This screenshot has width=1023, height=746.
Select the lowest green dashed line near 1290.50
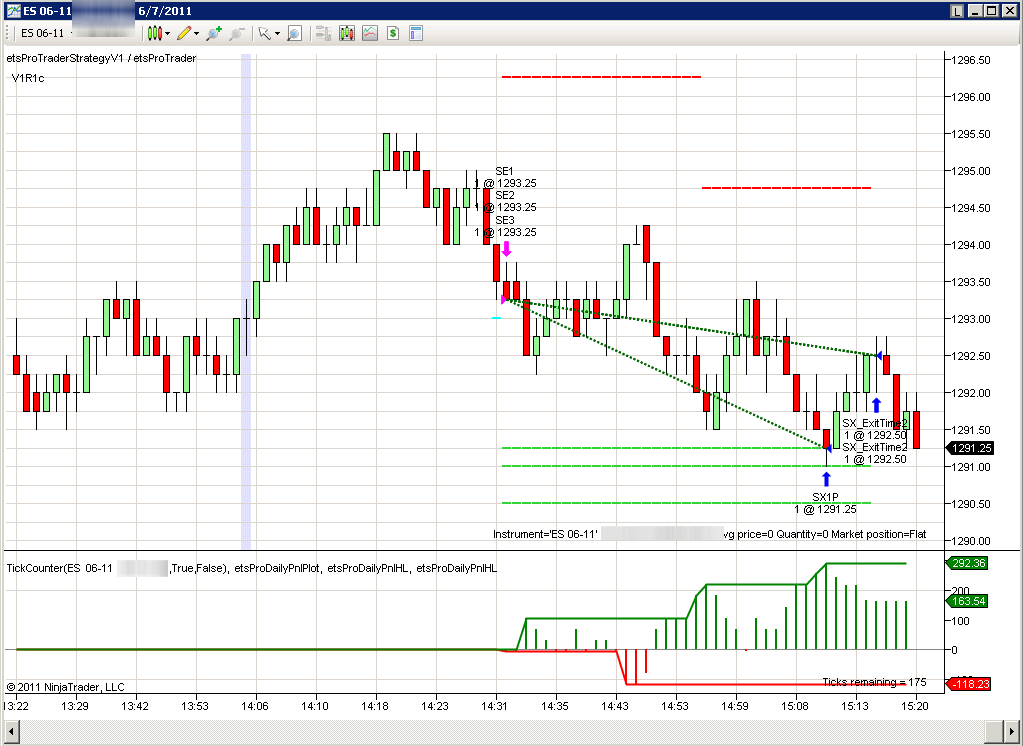(x=686, y=503)
